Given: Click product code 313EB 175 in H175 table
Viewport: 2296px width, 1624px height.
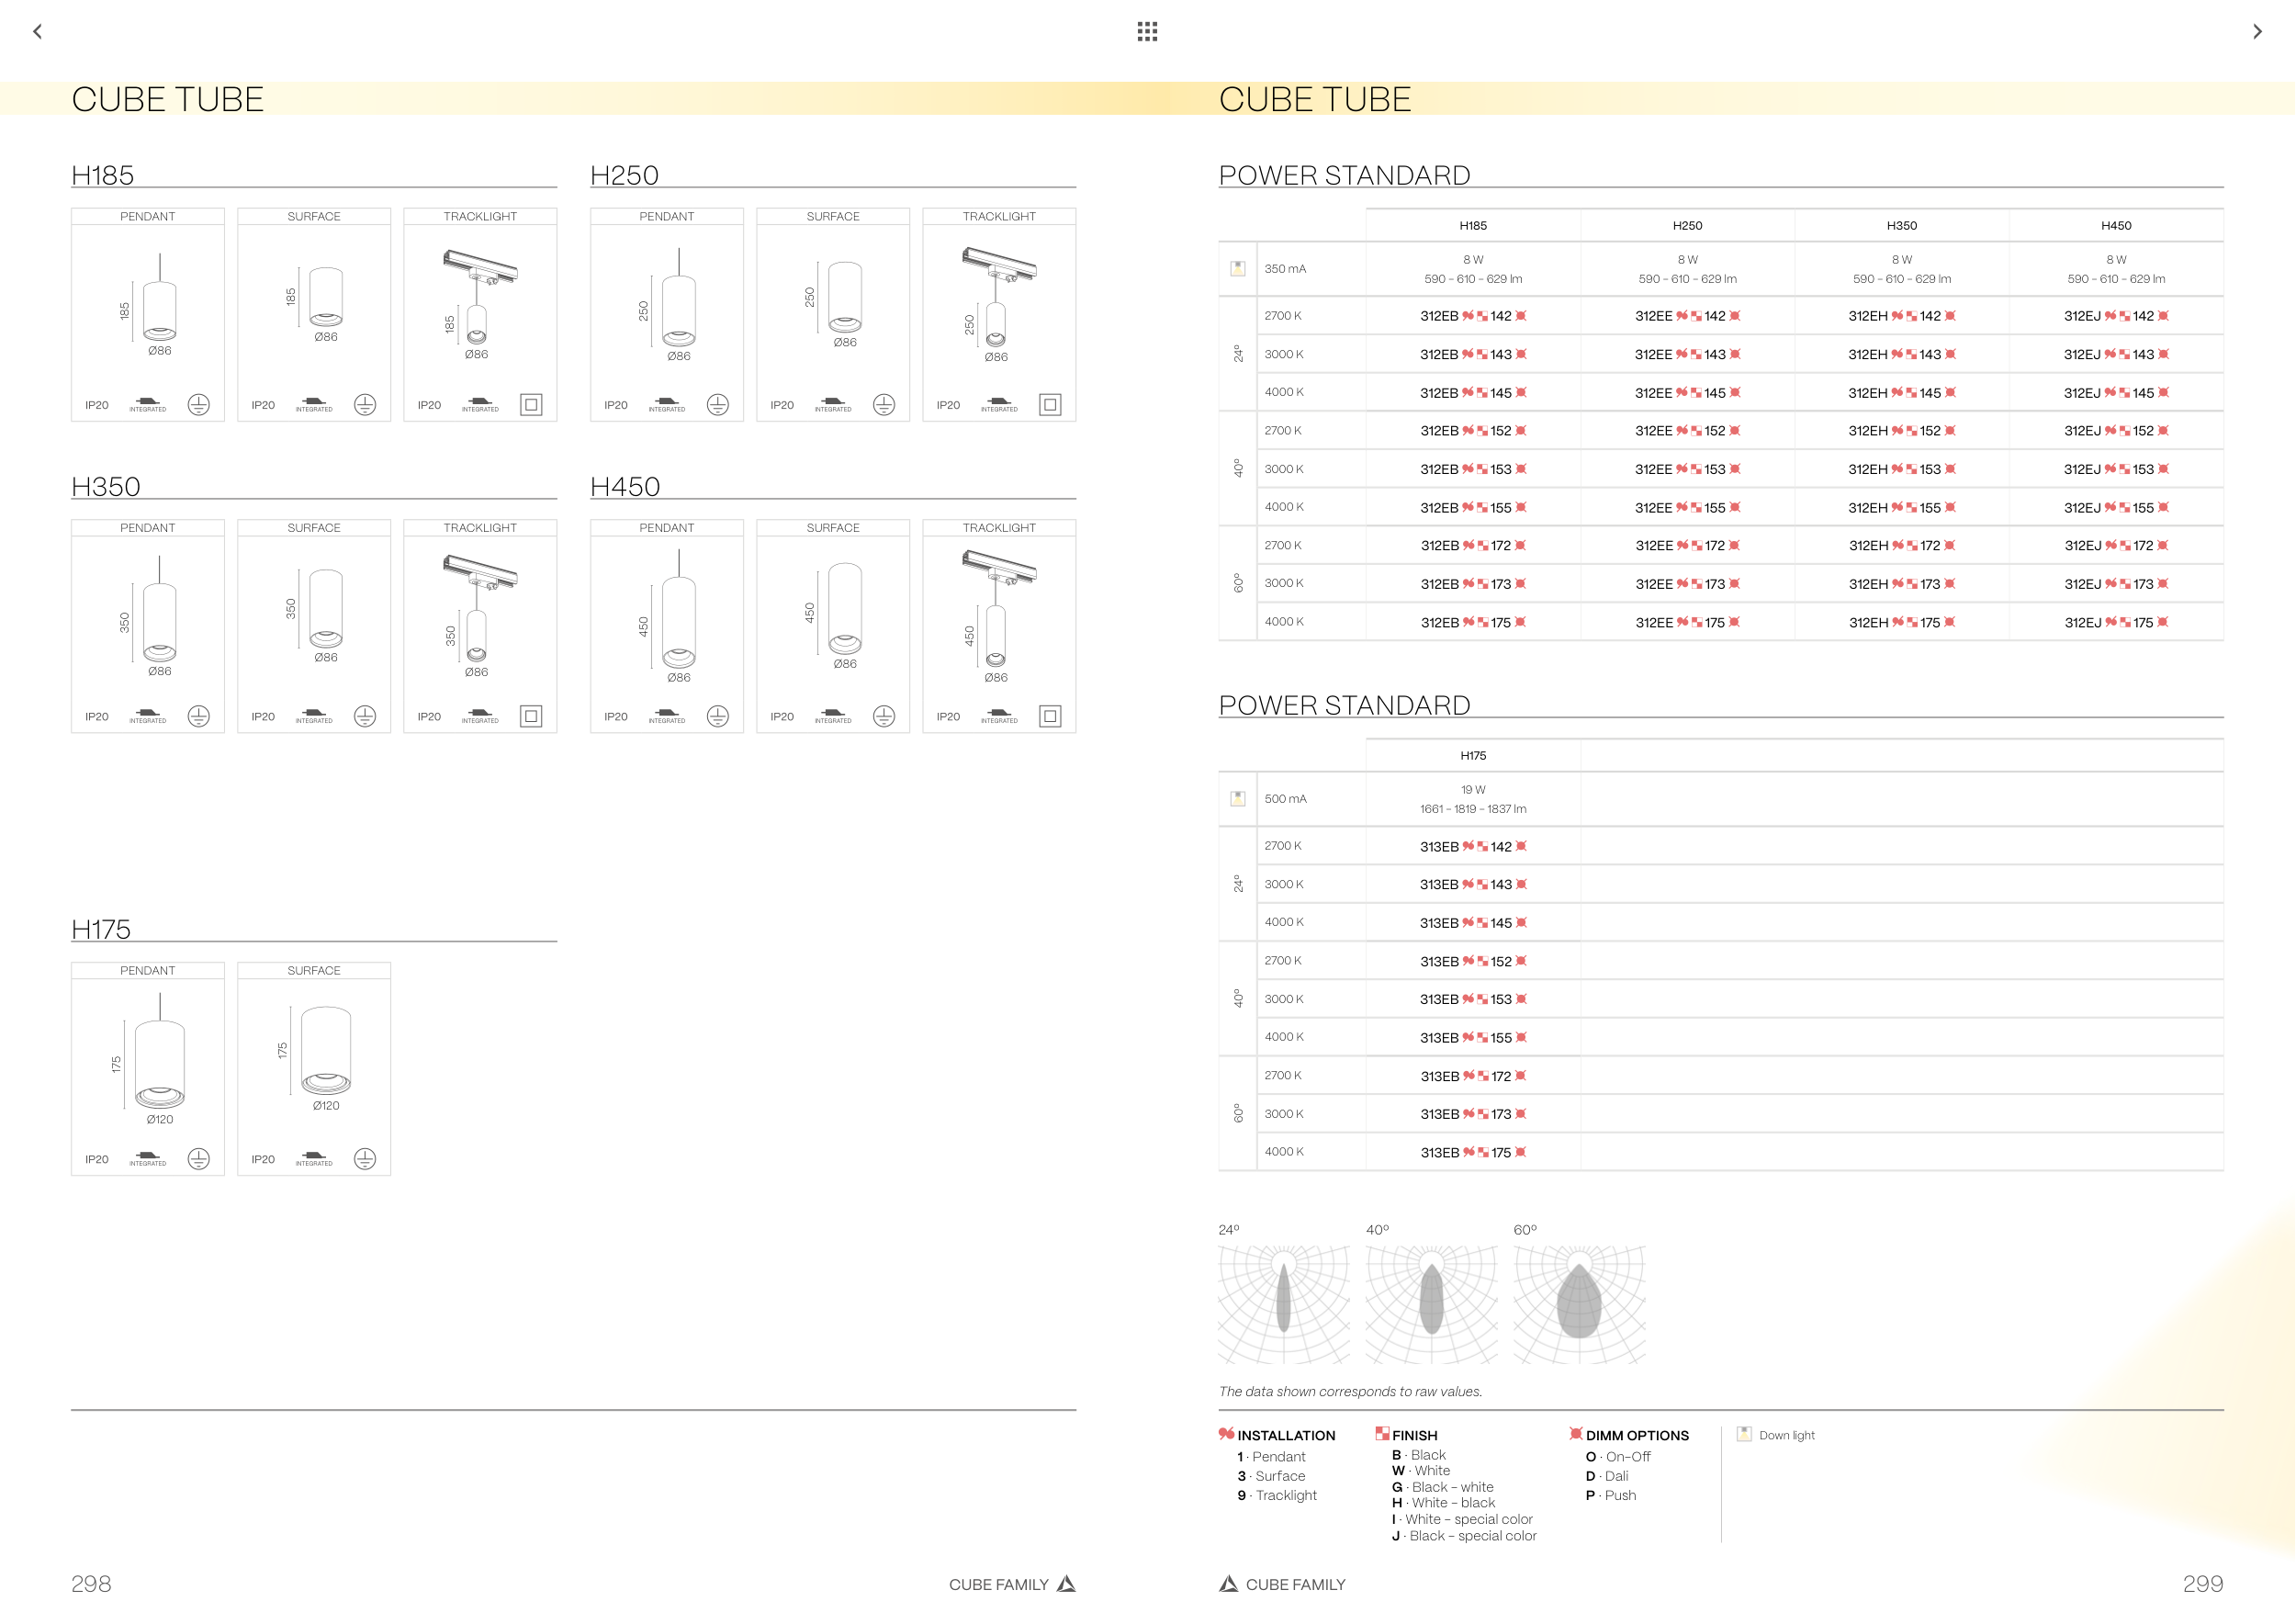Looking at the screenshot, I should 1473,1153.
